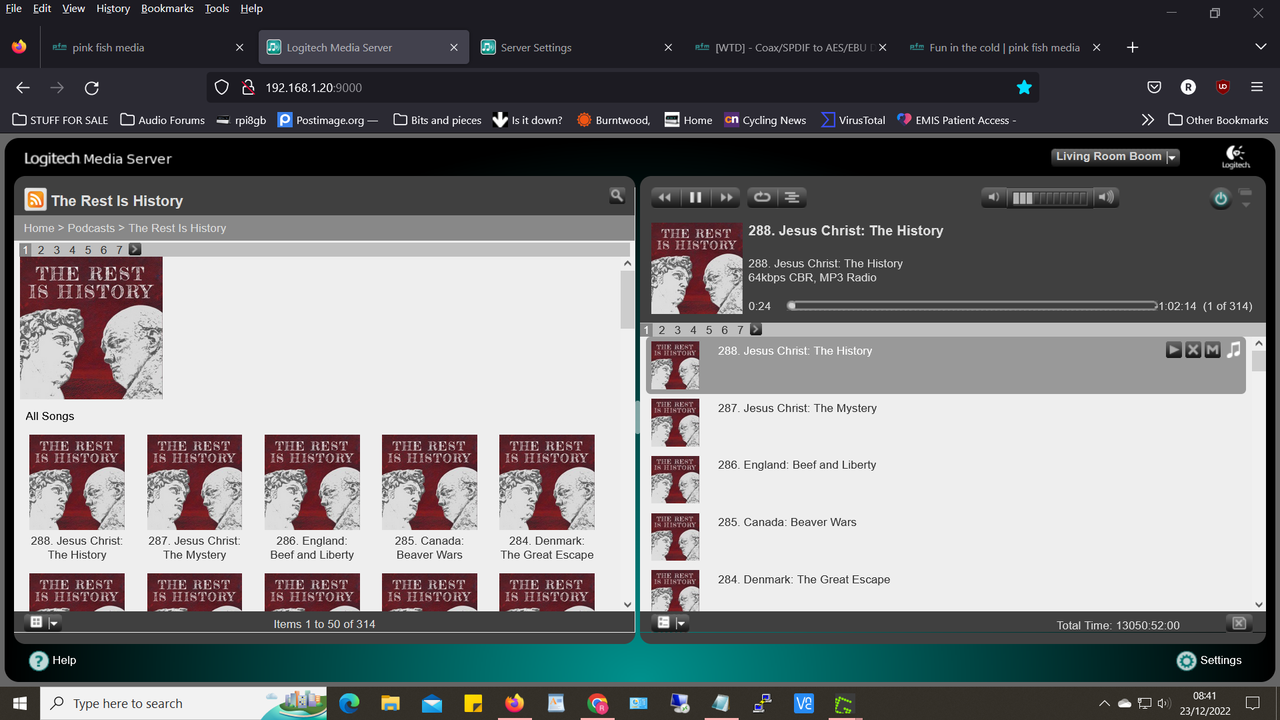The height and width of the screenshot is (720, 1280).
Task: Open the Other Bookmarks folder
Action: click(1218, 120)
